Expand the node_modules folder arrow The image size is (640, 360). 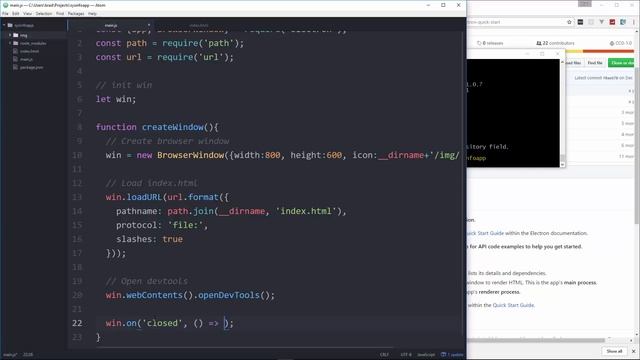click(10, 43)
